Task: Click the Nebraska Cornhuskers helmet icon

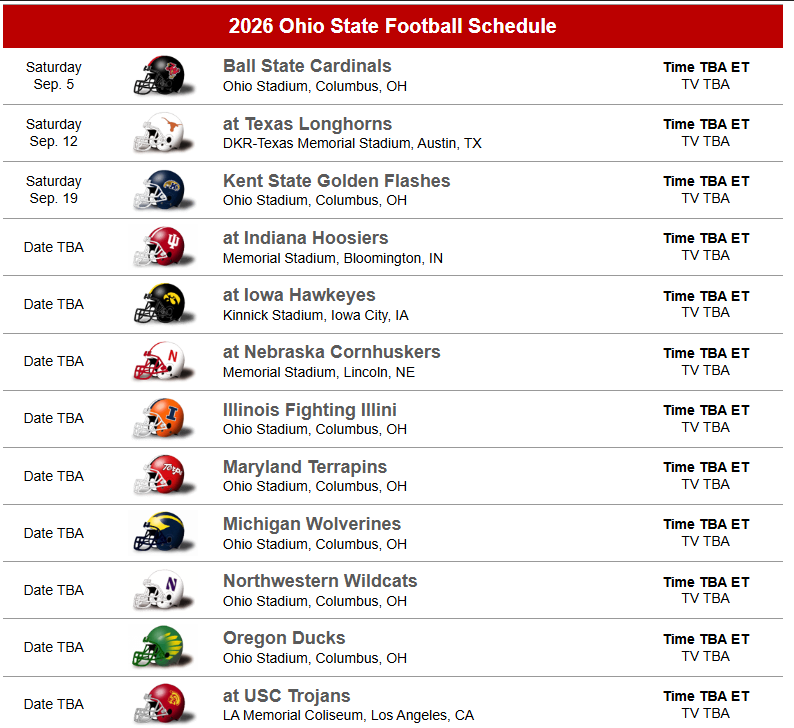Action: (x=158, y=361)
